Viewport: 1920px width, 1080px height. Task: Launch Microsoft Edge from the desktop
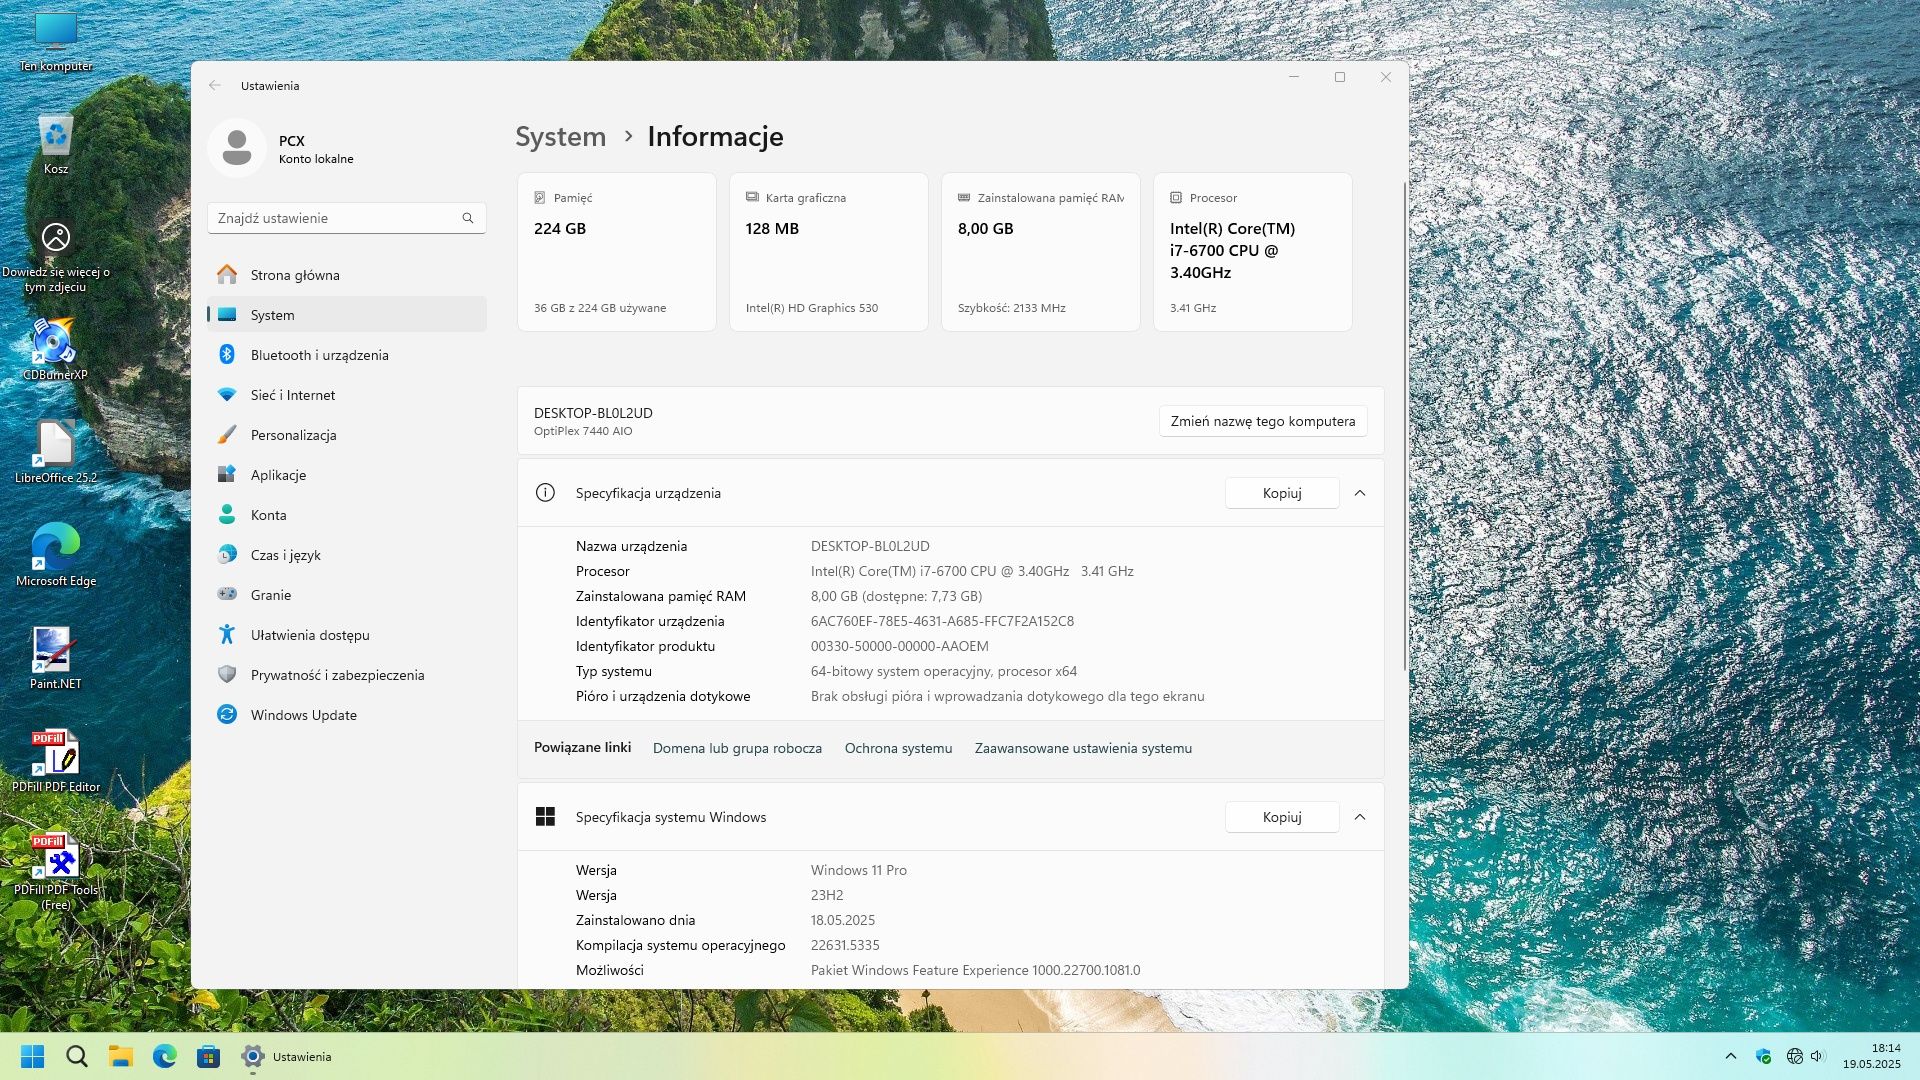point(56,555)
